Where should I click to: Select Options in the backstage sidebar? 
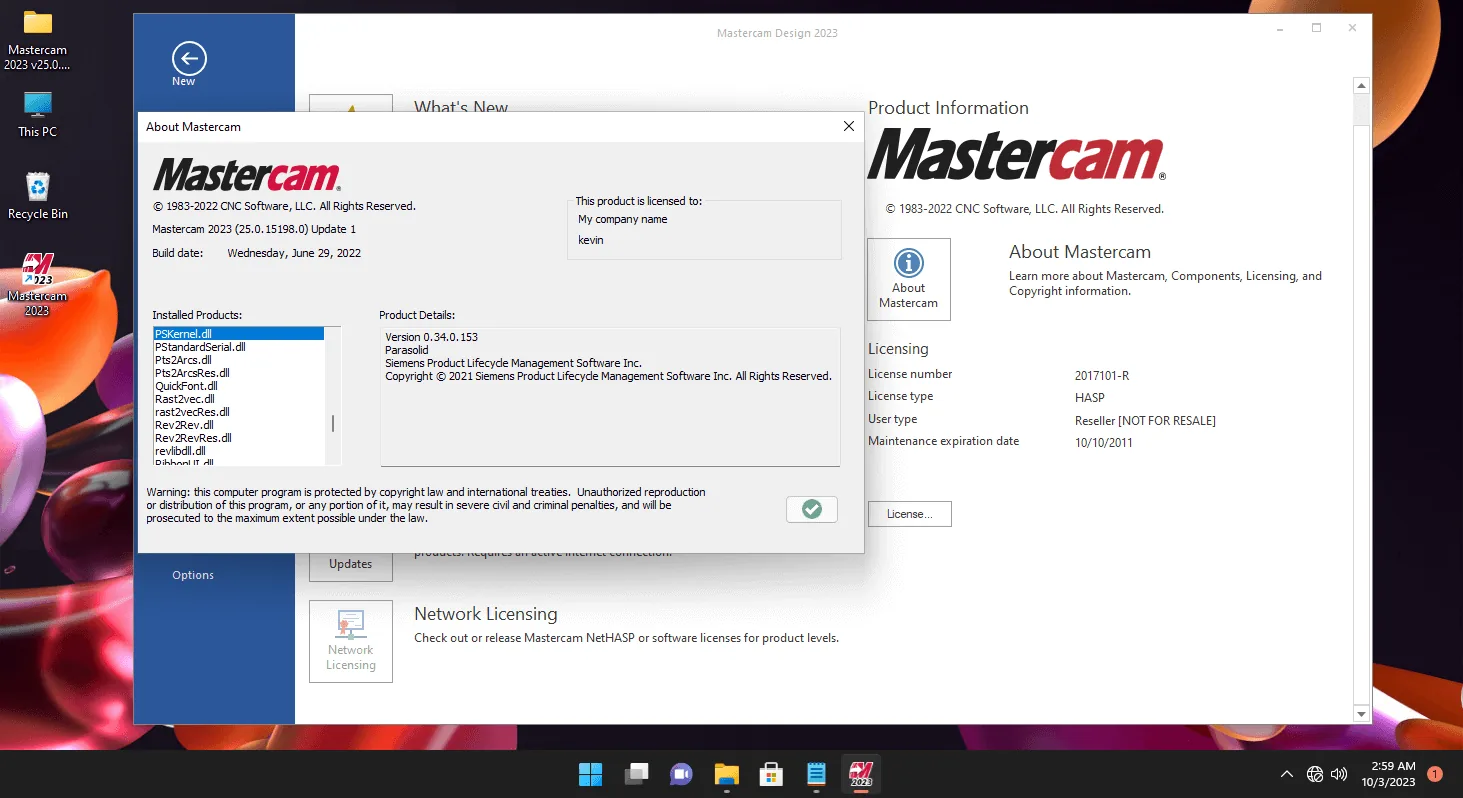(x=193, y=575)
